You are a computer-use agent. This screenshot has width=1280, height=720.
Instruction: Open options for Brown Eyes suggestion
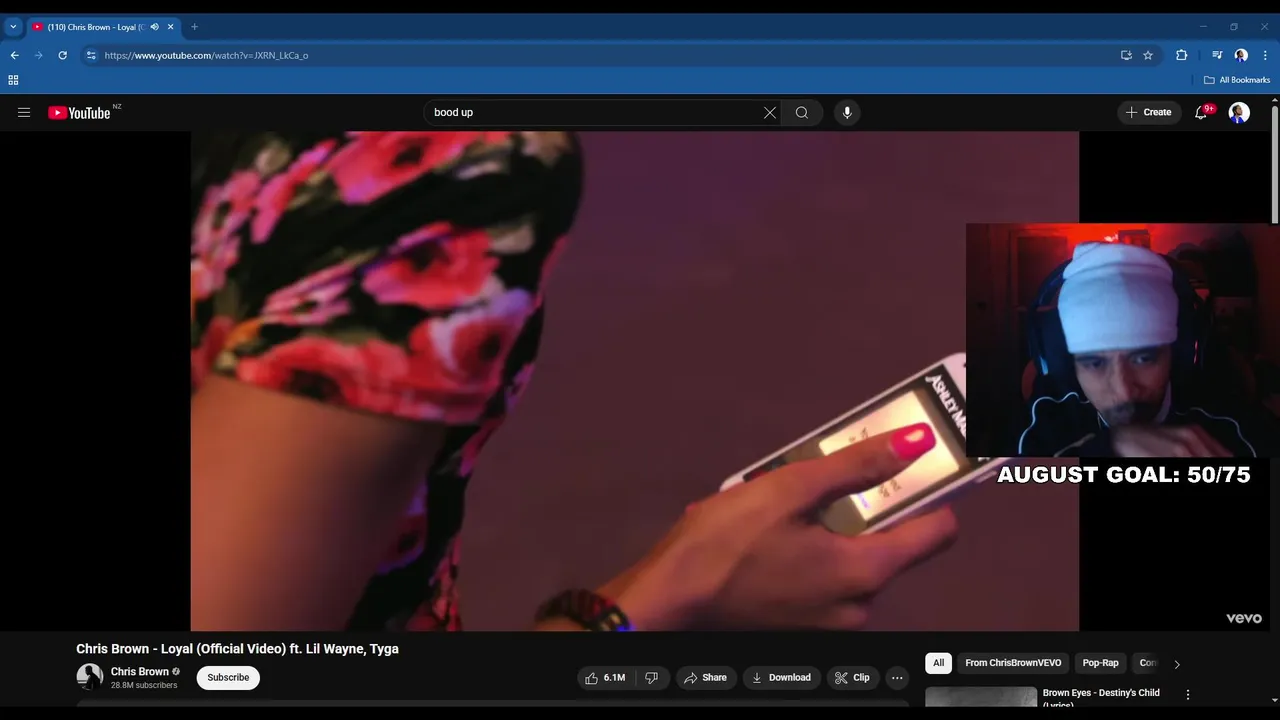pyautogui.click(x=1188, y=694)
